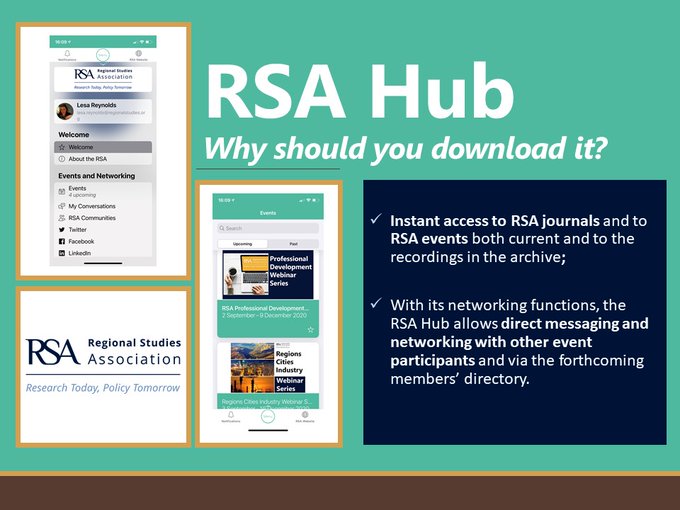The width and height of the screenshot is (680, 510).
Task: Click the 'Events and Networking' section header
Action: tap(97, 176)
